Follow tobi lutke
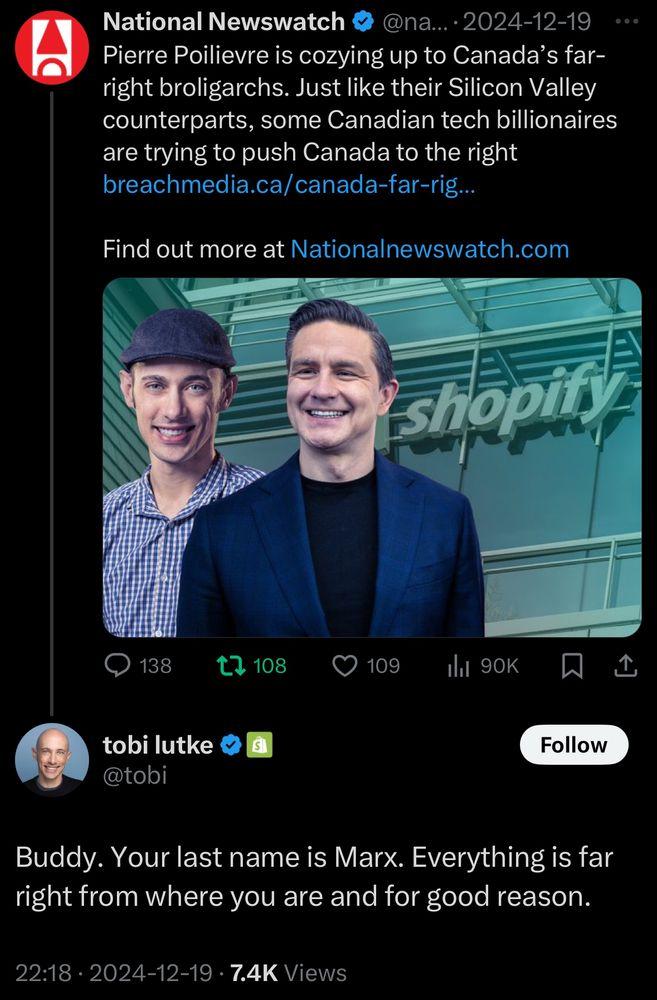Screen dimensions: 657x1000 coord(574,745)
